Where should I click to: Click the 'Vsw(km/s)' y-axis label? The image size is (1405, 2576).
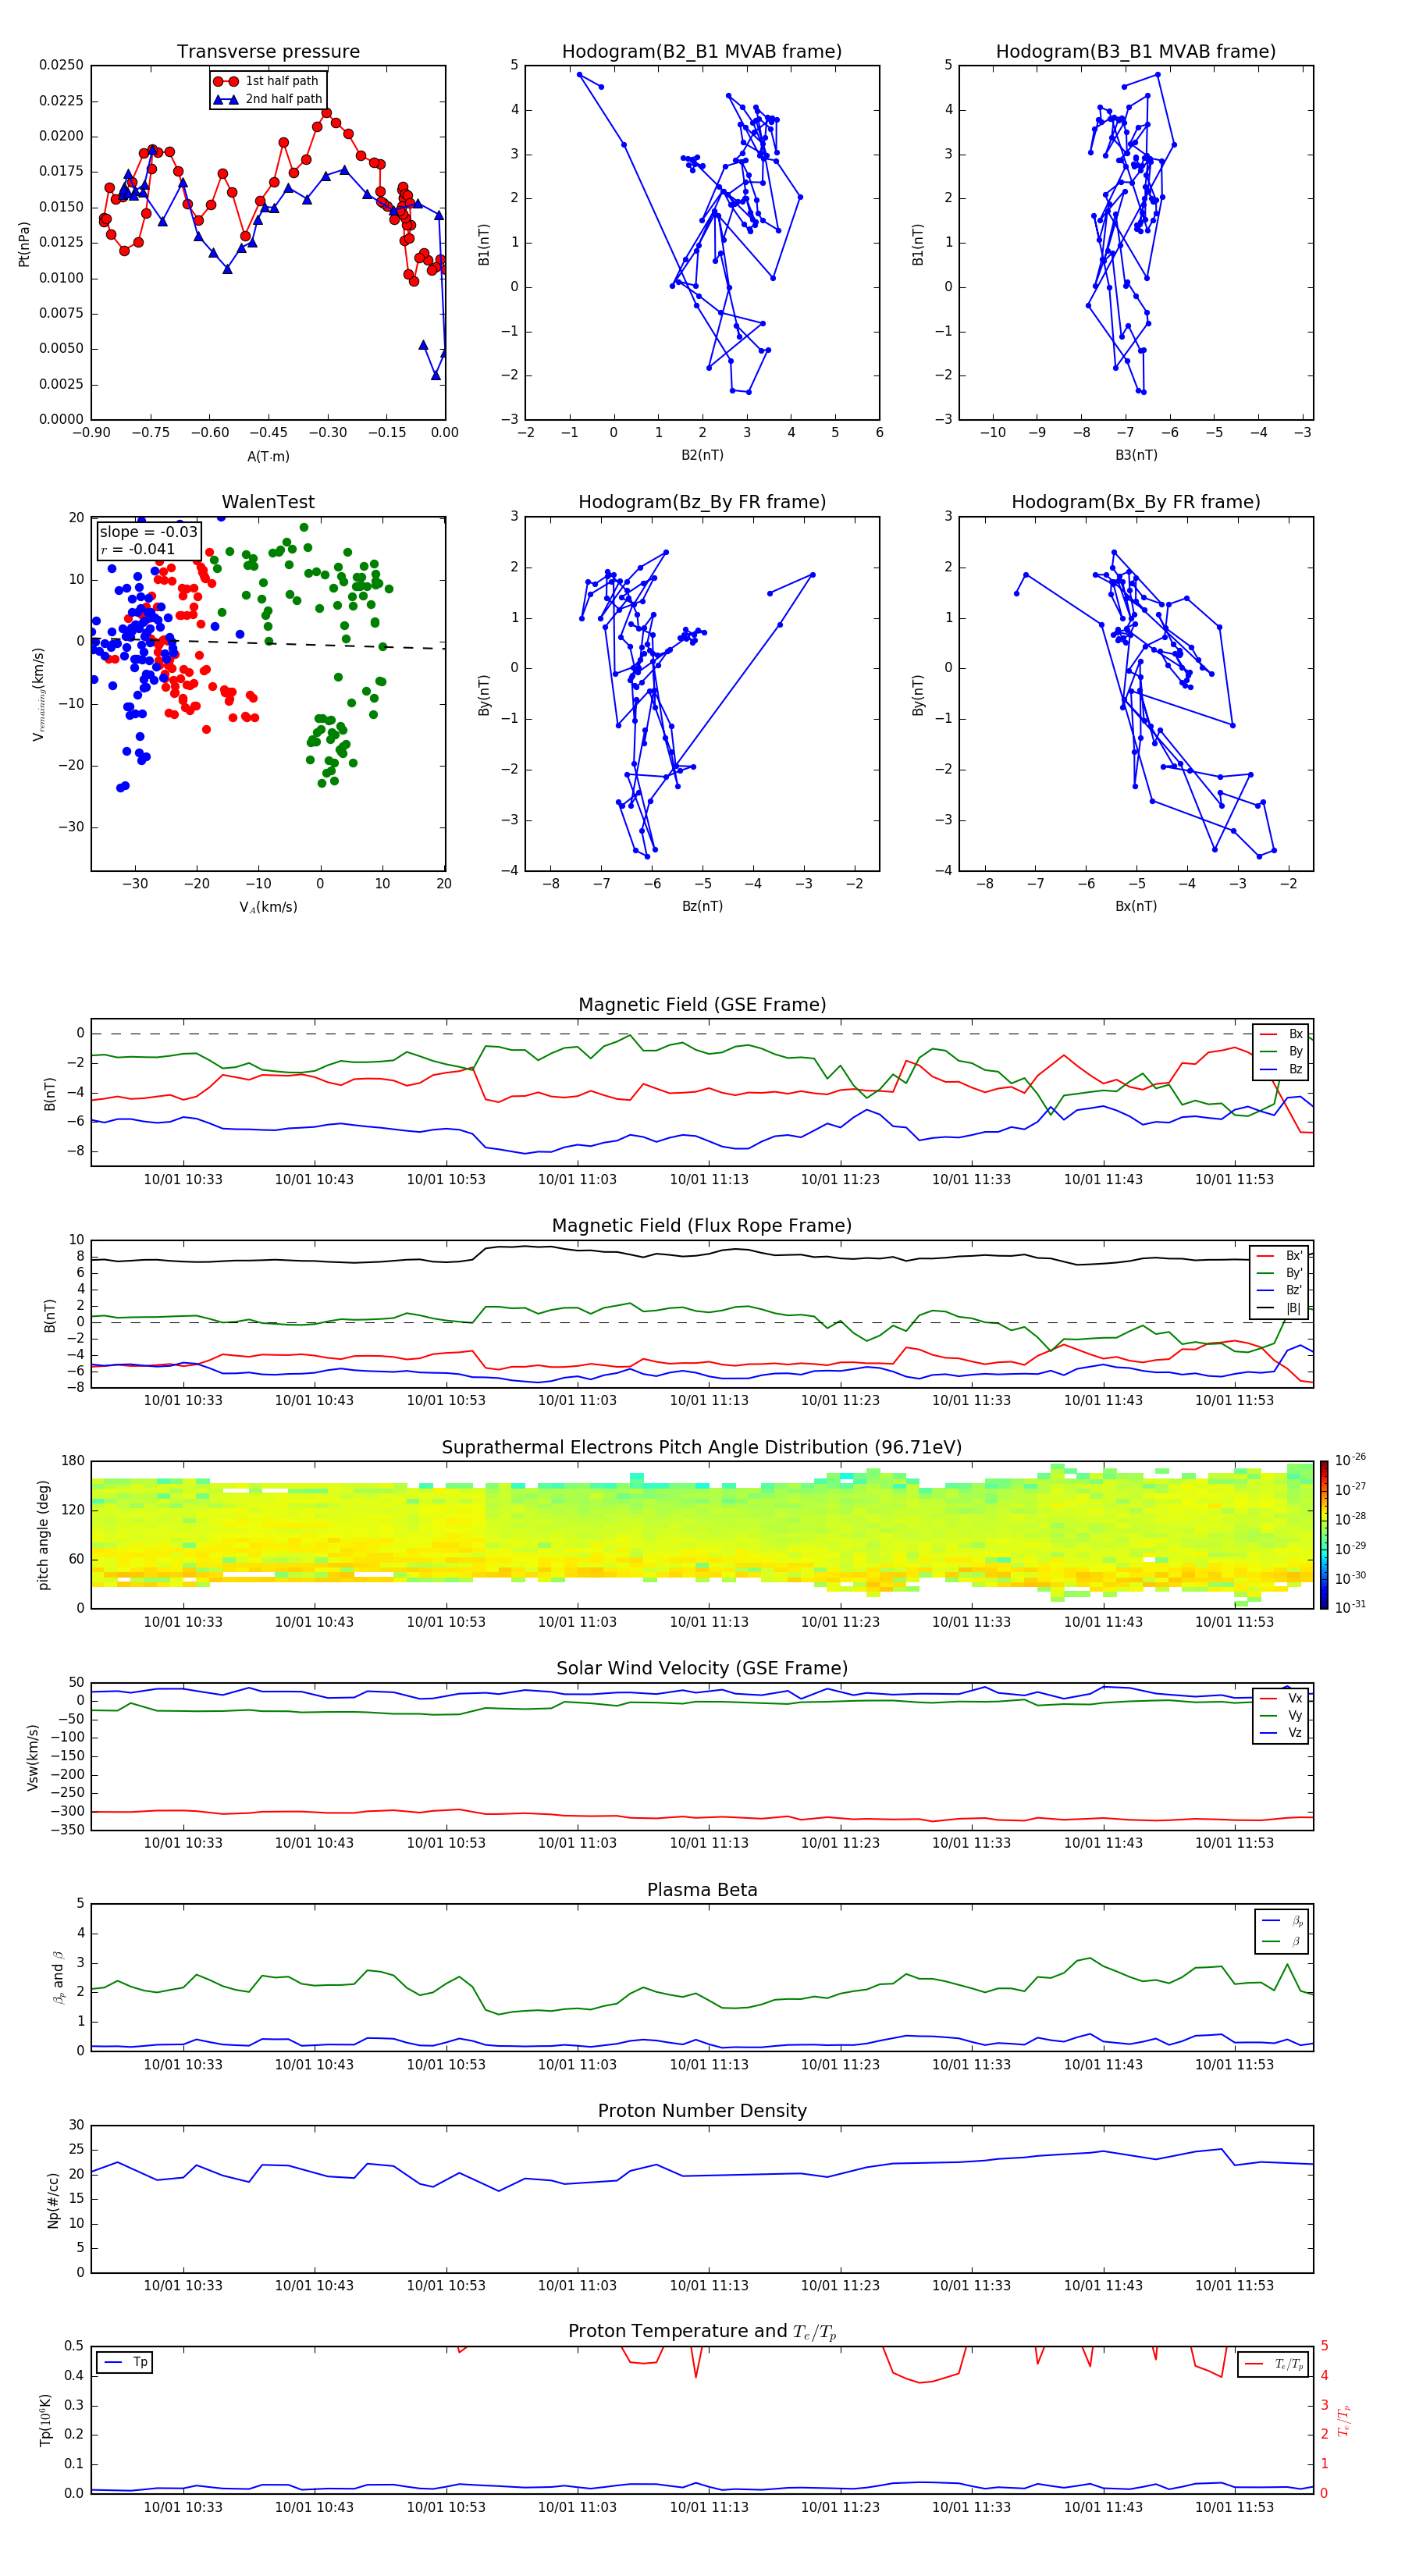point(32,1757)
